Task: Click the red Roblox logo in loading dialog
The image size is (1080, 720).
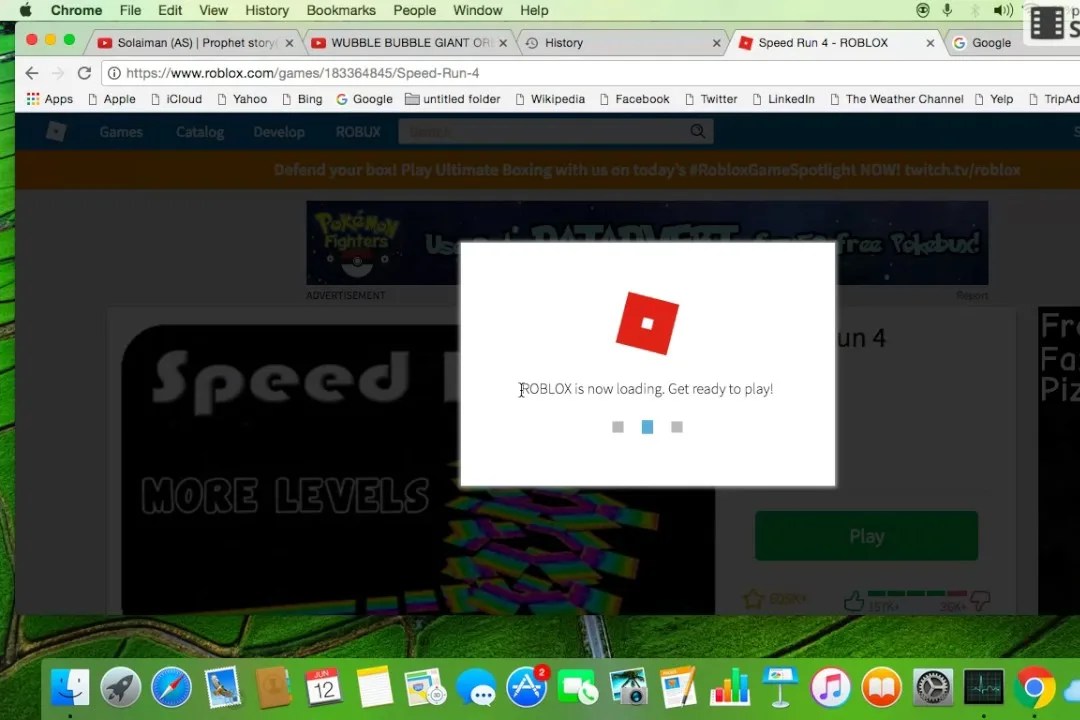Action: click(647, 323)
